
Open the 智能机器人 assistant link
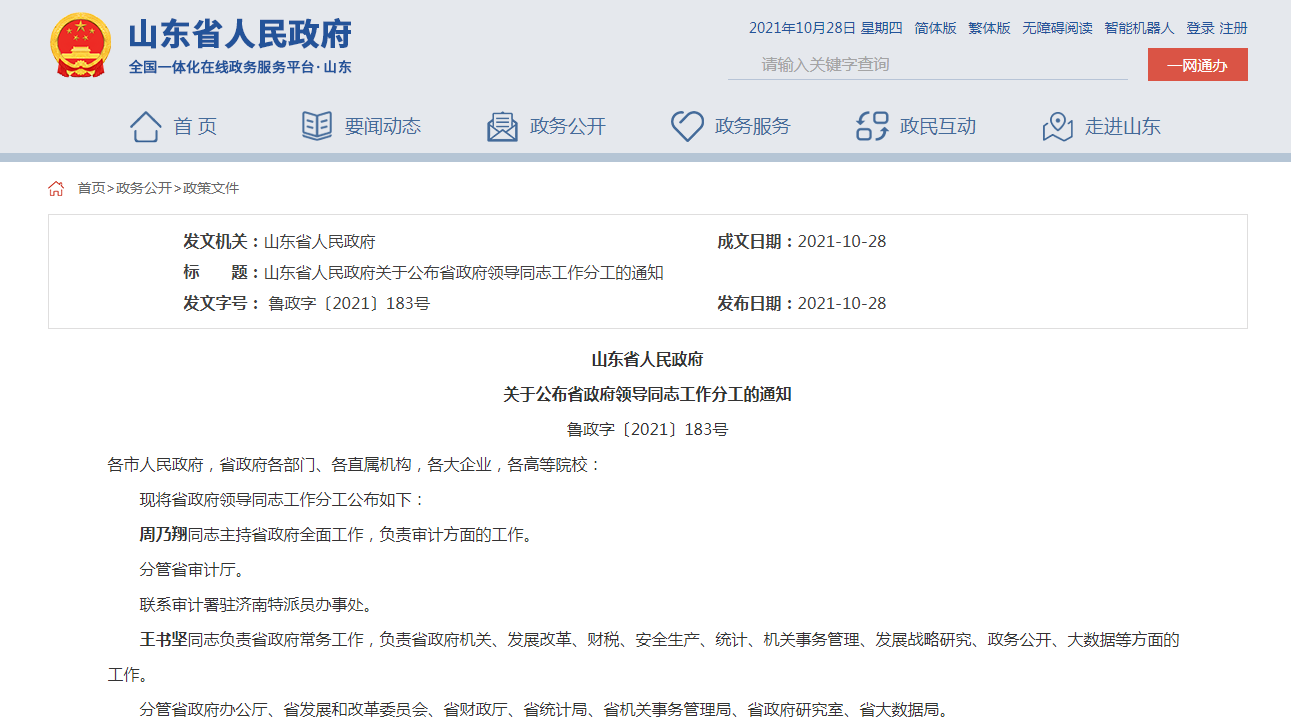coord(1139,28)
